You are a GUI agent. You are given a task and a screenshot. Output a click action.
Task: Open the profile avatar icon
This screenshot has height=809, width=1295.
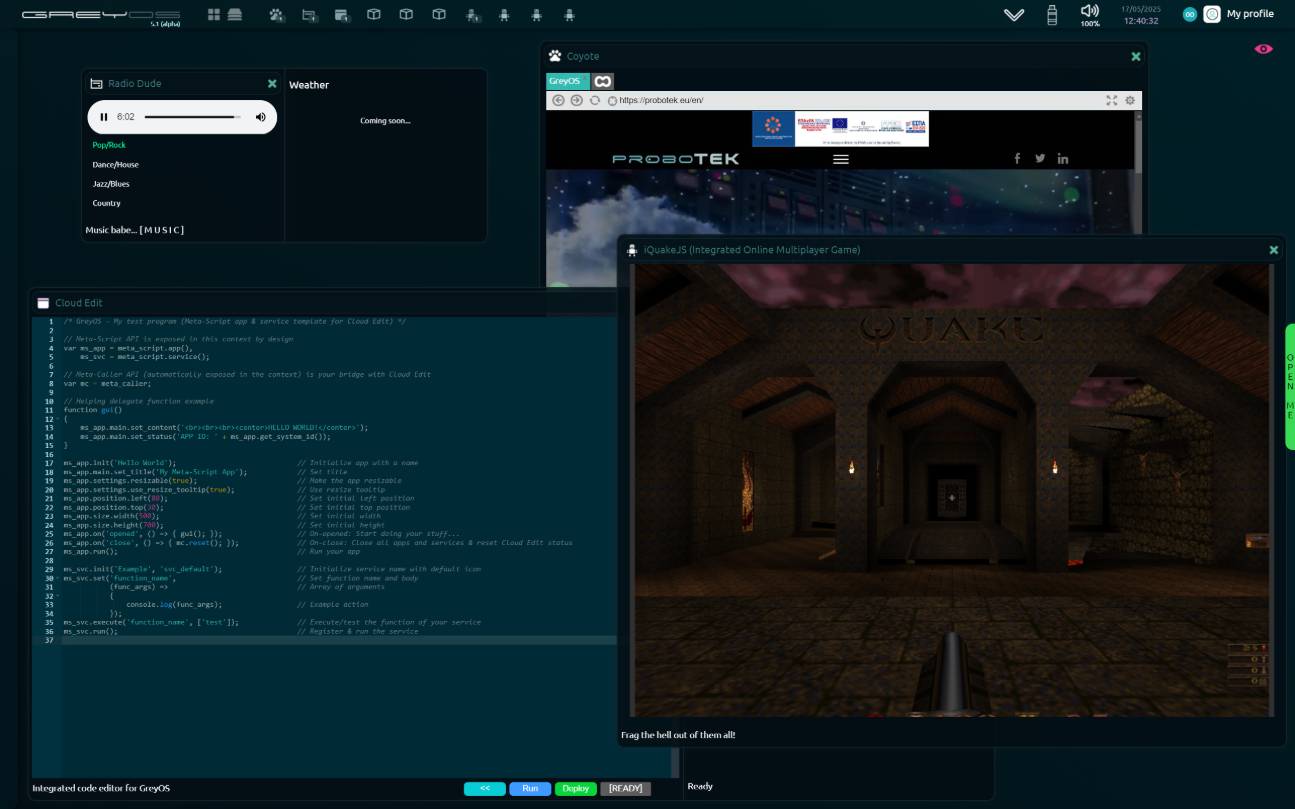pyautogui.click(x=1212, y=14)
